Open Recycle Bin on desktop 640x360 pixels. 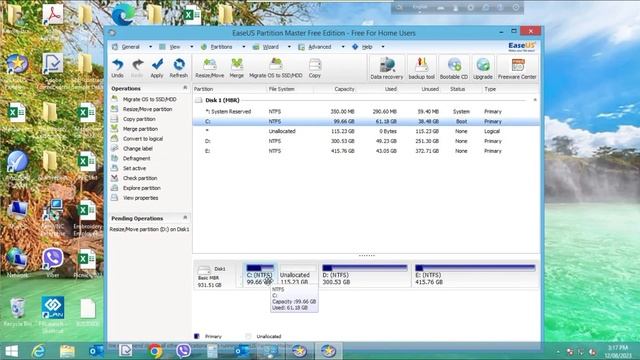click(x=17, y=312)
